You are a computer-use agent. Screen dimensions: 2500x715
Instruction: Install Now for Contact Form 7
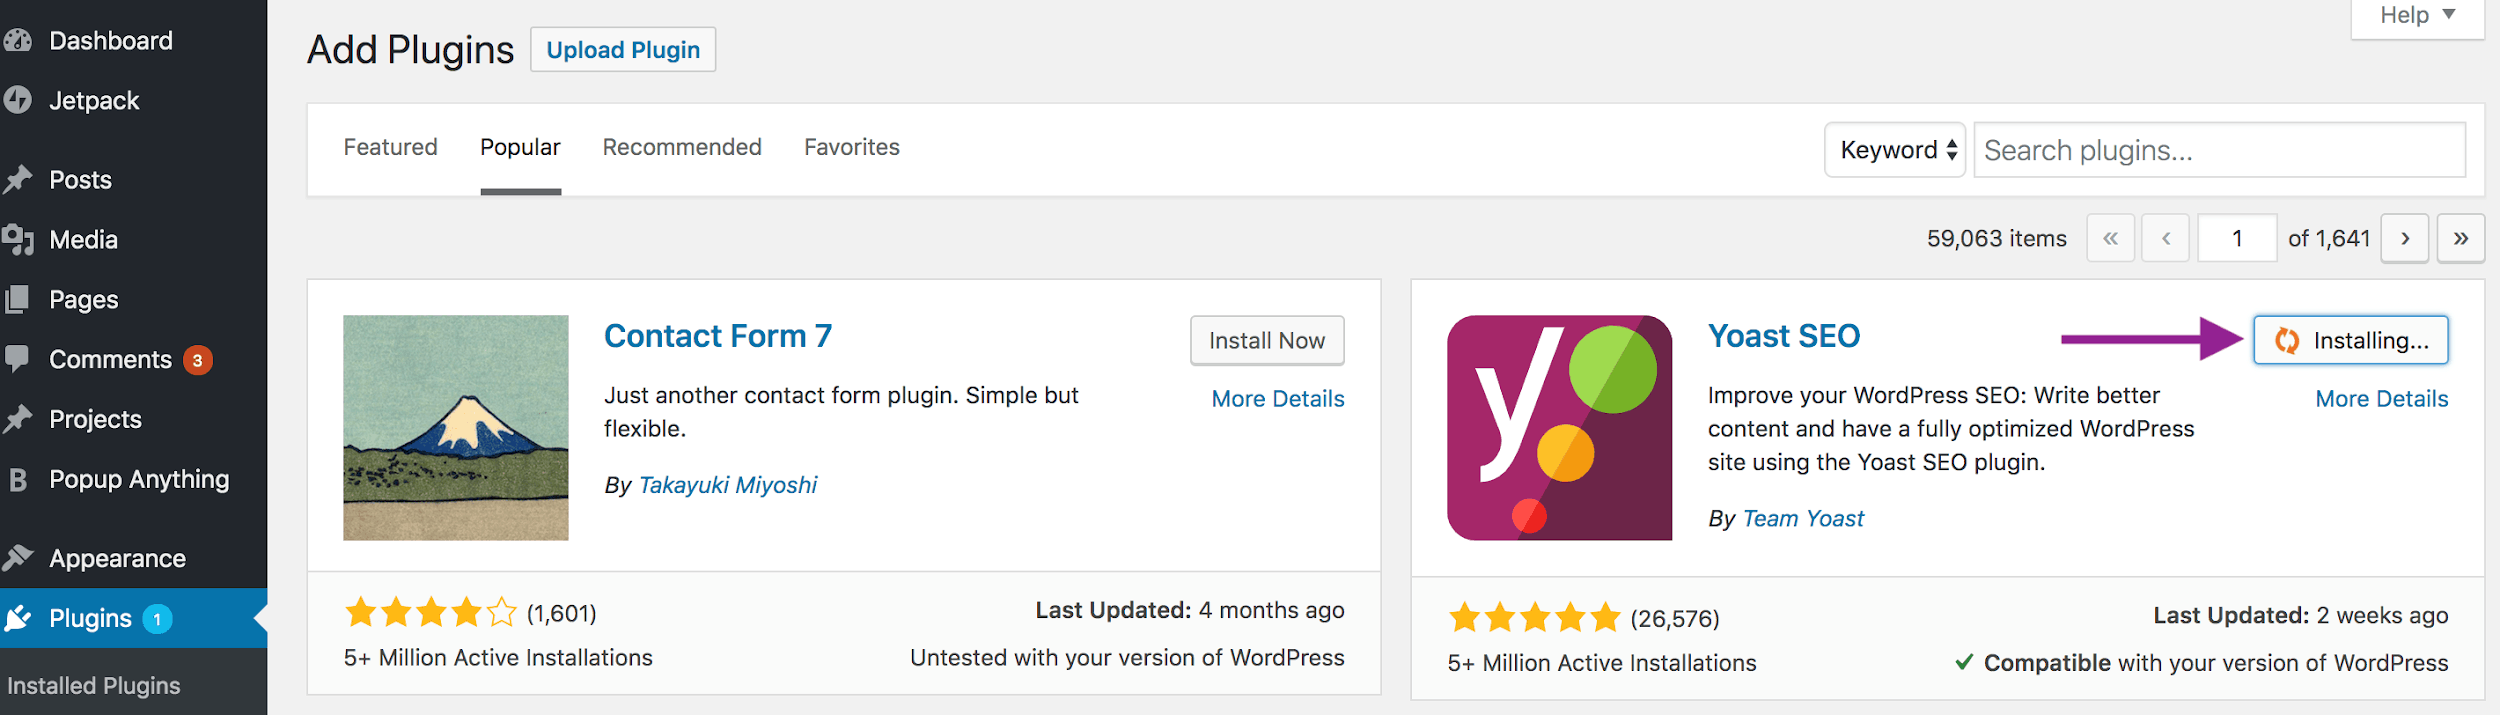point(1267,341)
